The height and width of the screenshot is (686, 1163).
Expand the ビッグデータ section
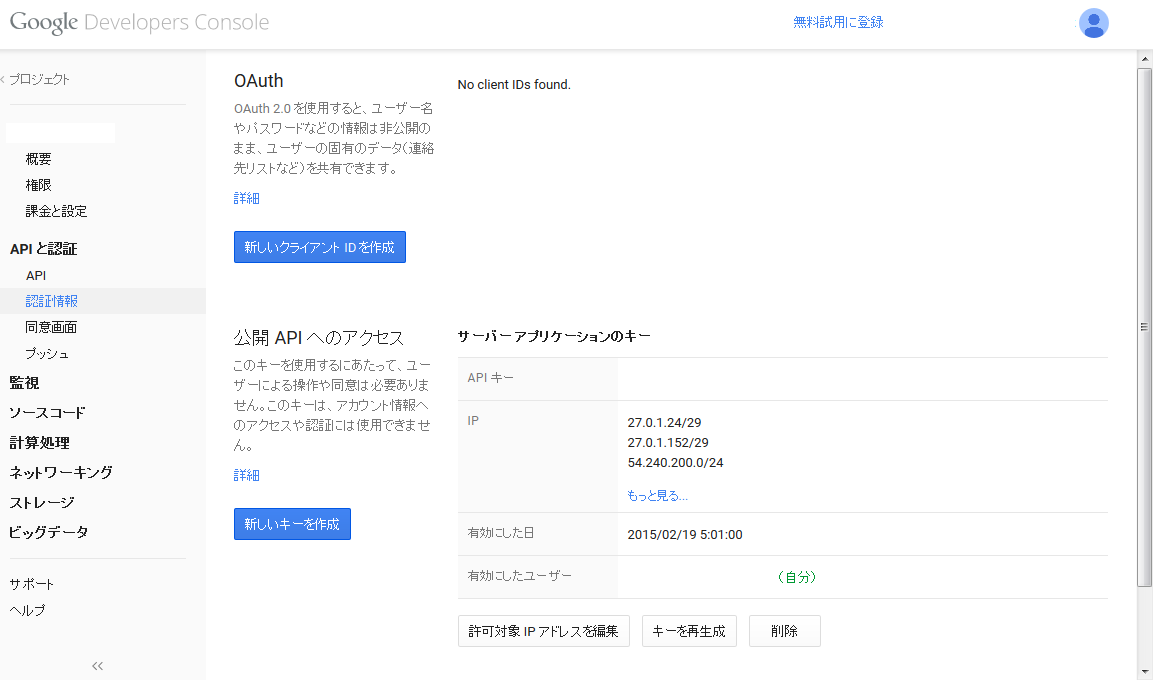coord(48,532)
